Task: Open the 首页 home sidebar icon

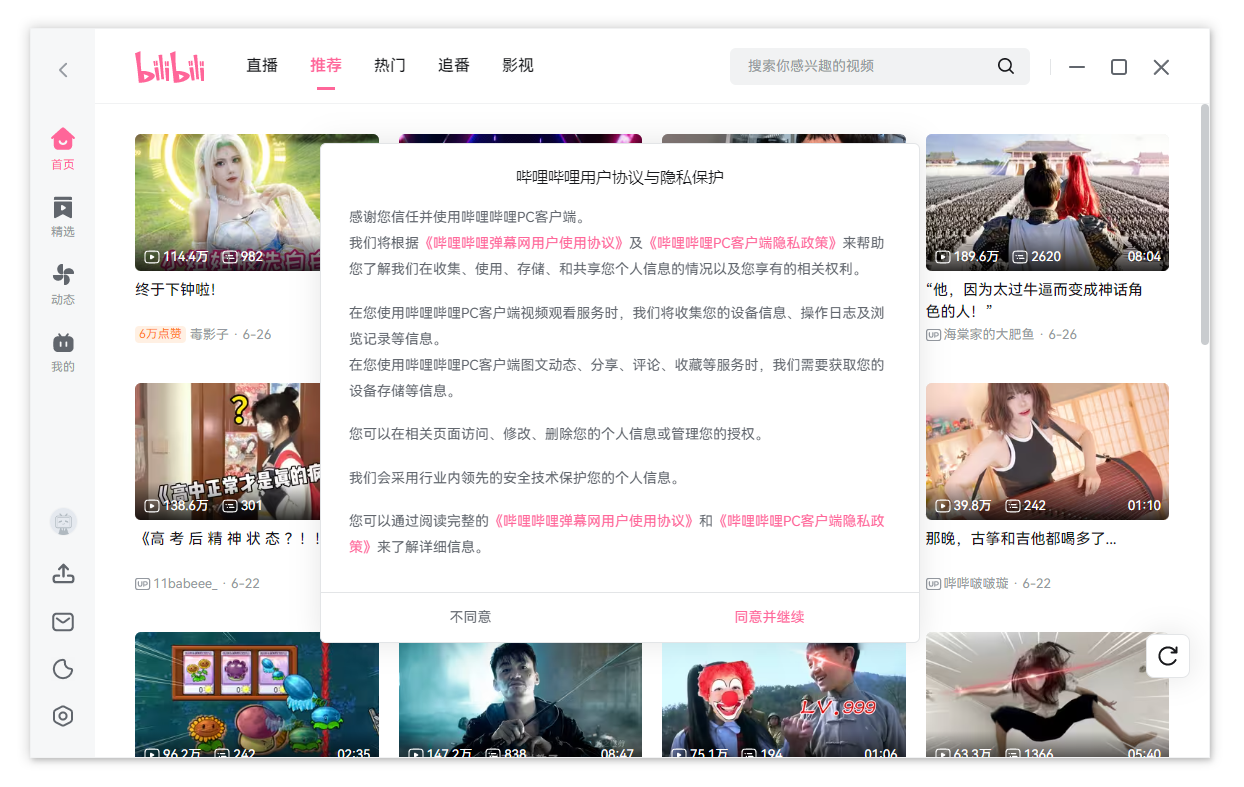Action: click(63, 148)
